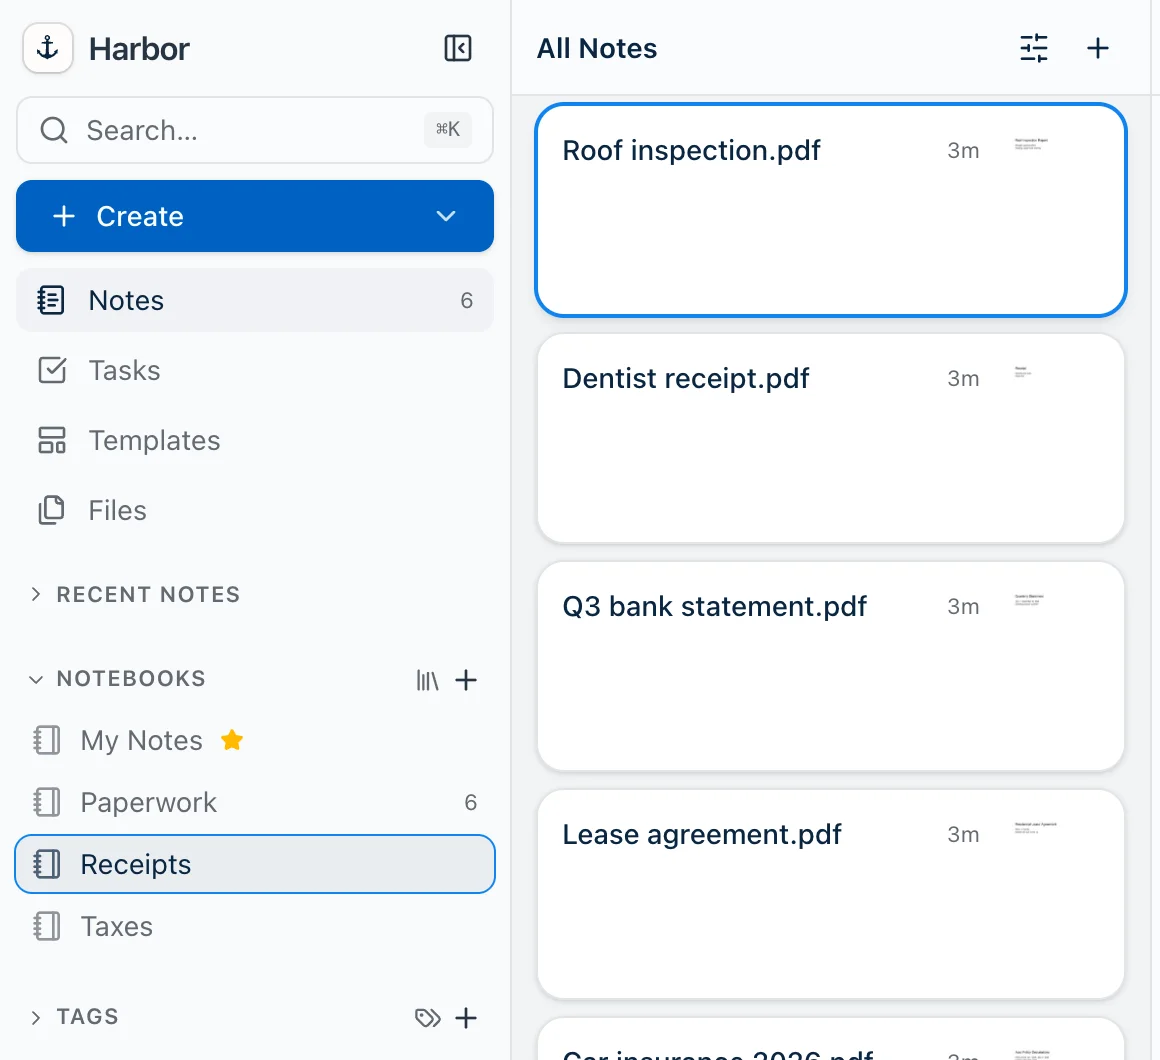
Task: Open the Create dropdown chevron
Action: [445, 216]
